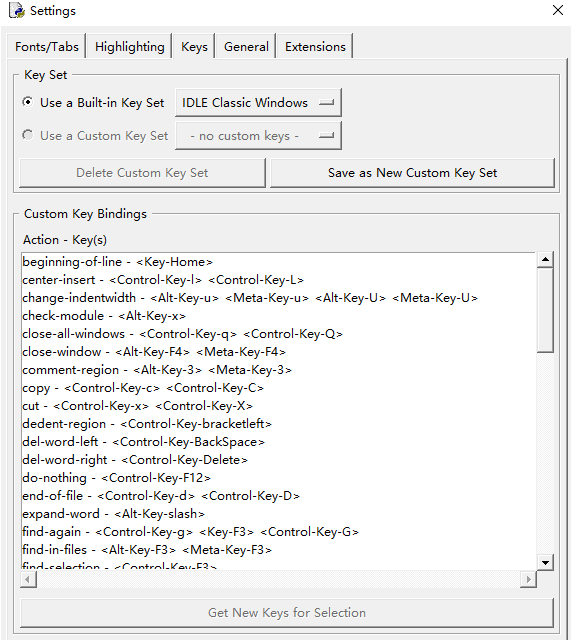Click Save as New Custom Key Set
The image size is (571, 640).
[x=412, y=173]
